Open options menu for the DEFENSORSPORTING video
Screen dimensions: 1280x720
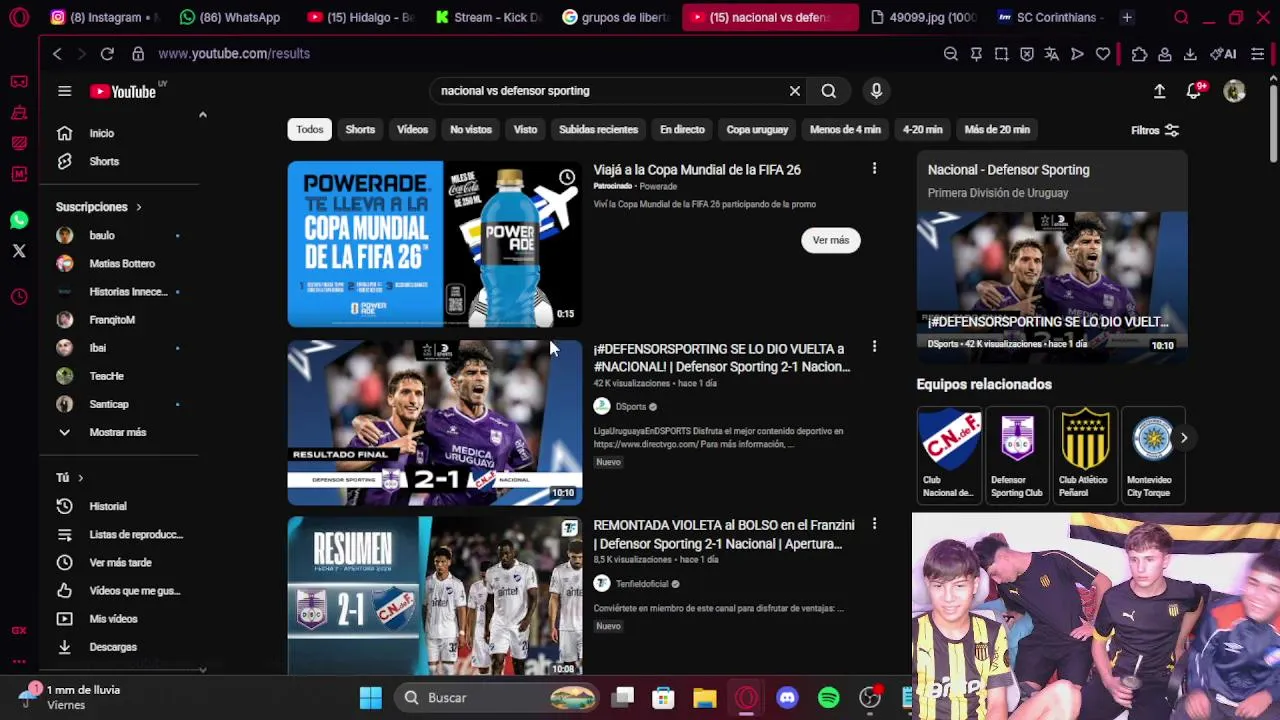click(x=874, y=347)
